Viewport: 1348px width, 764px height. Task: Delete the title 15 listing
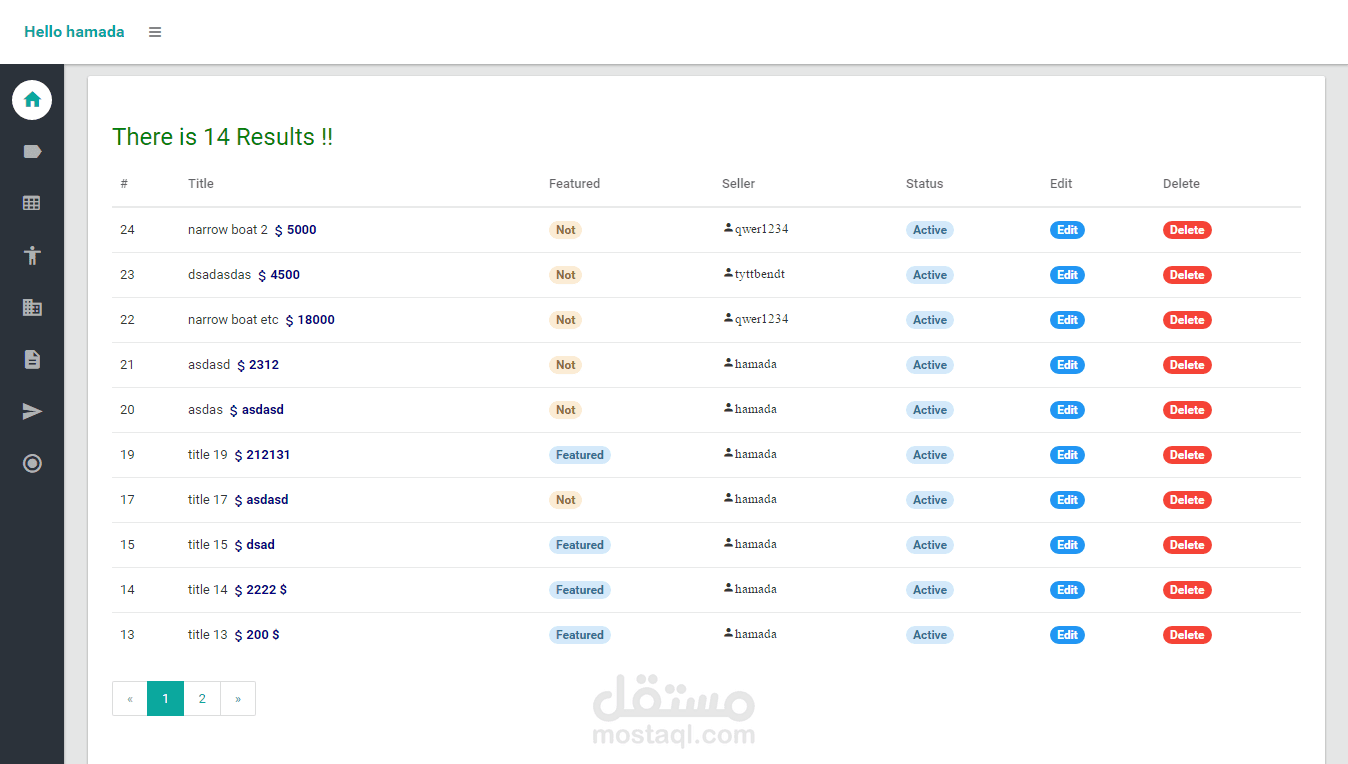1187,545
